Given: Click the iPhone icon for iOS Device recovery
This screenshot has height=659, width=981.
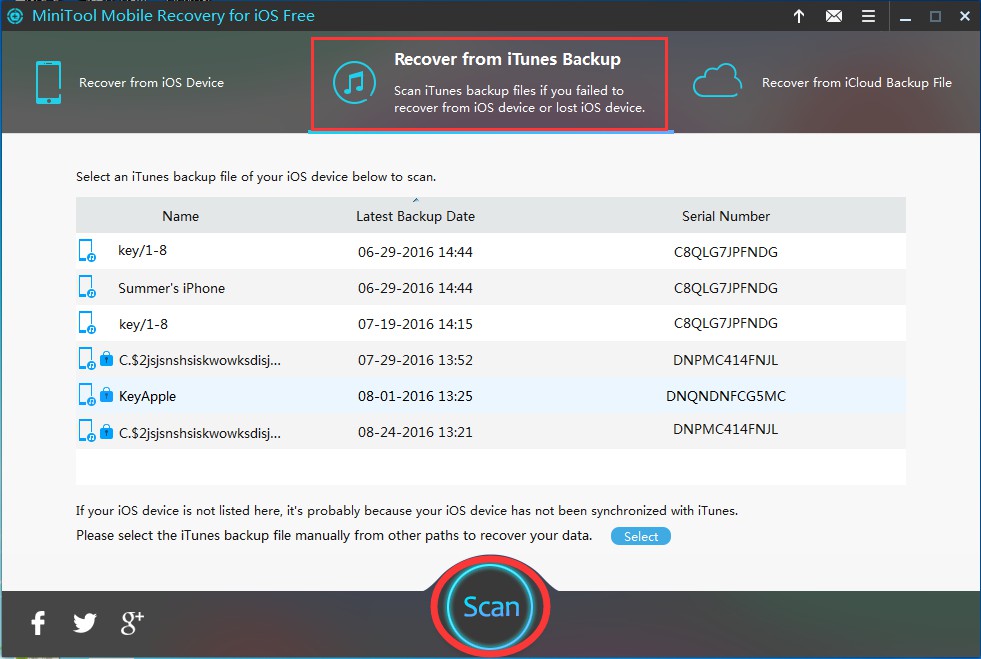Looking at the screenshot, I should pyautogui.click(x=48, y=83).
